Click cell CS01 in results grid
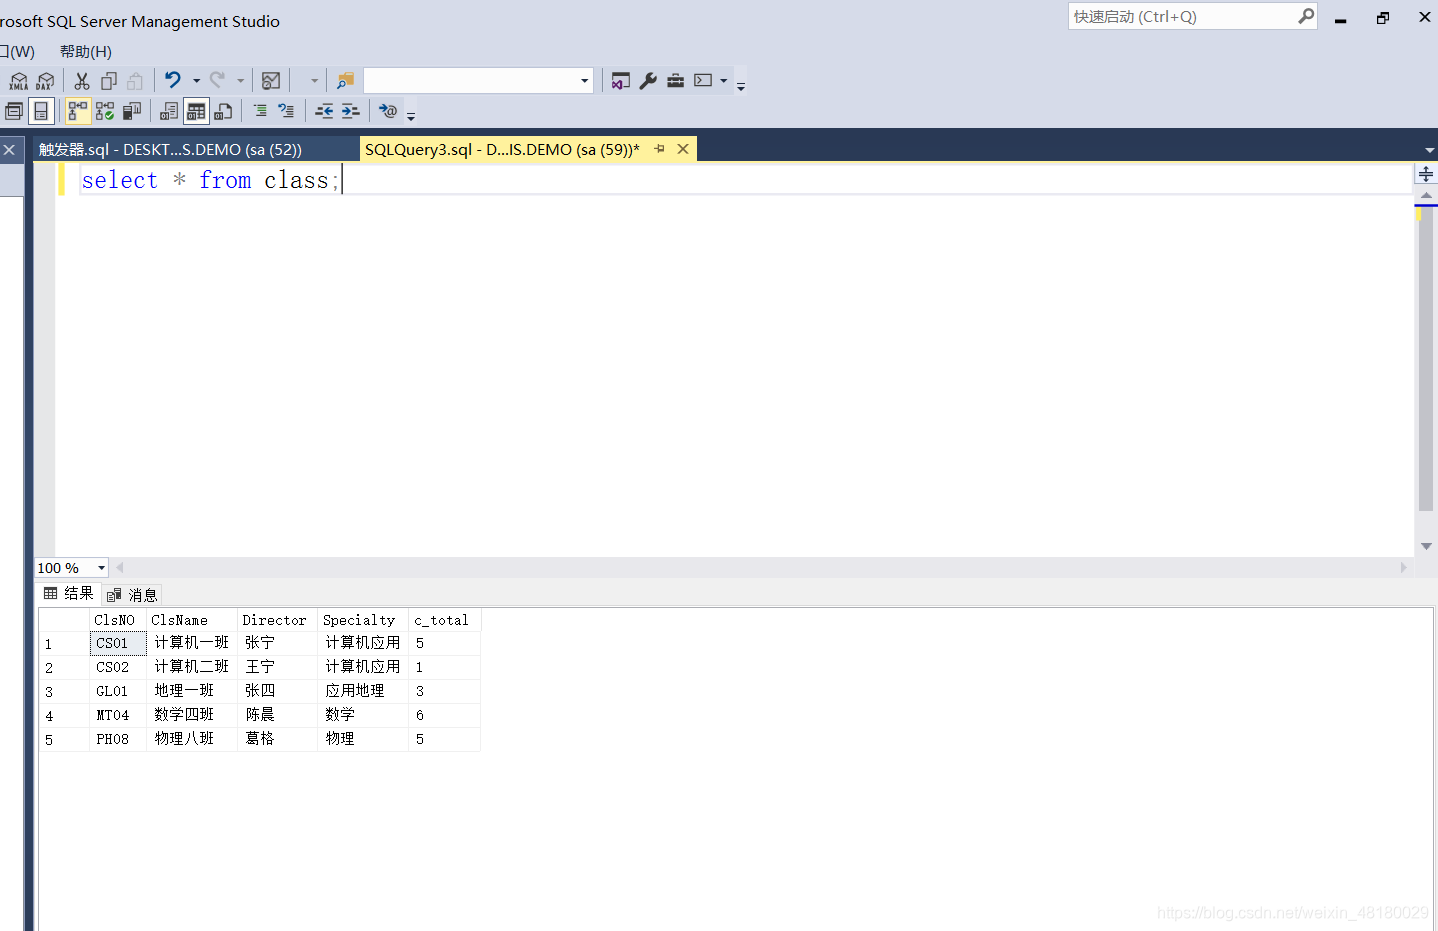The image size is (1438, 931). (118, 643)
